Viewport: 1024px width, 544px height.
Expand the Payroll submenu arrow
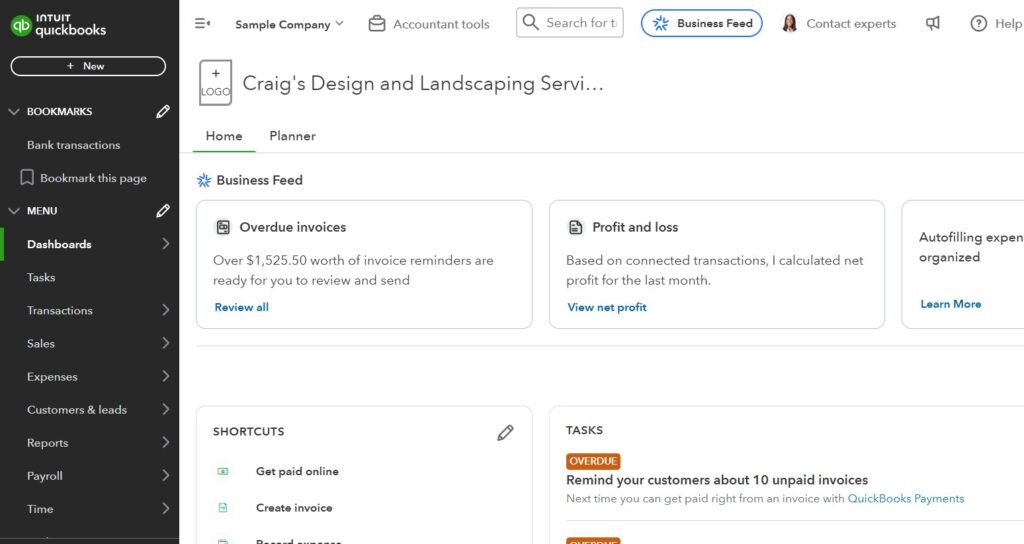pyautogui.click(x=165, y=476)
